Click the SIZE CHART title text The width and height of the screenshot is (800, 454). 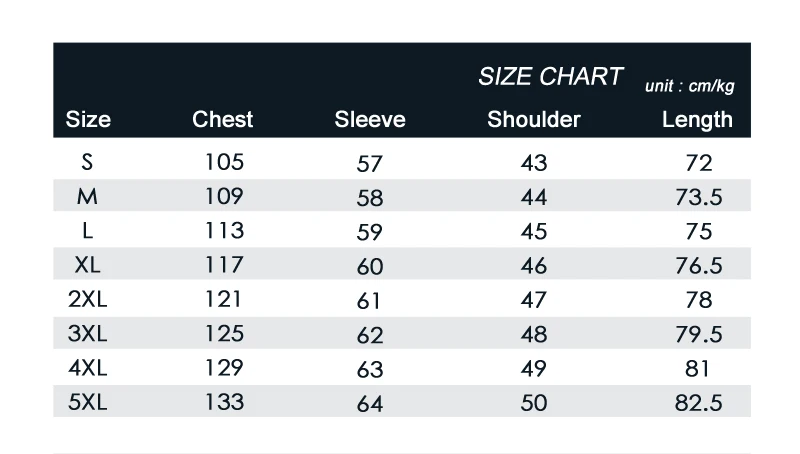[551, 77]
